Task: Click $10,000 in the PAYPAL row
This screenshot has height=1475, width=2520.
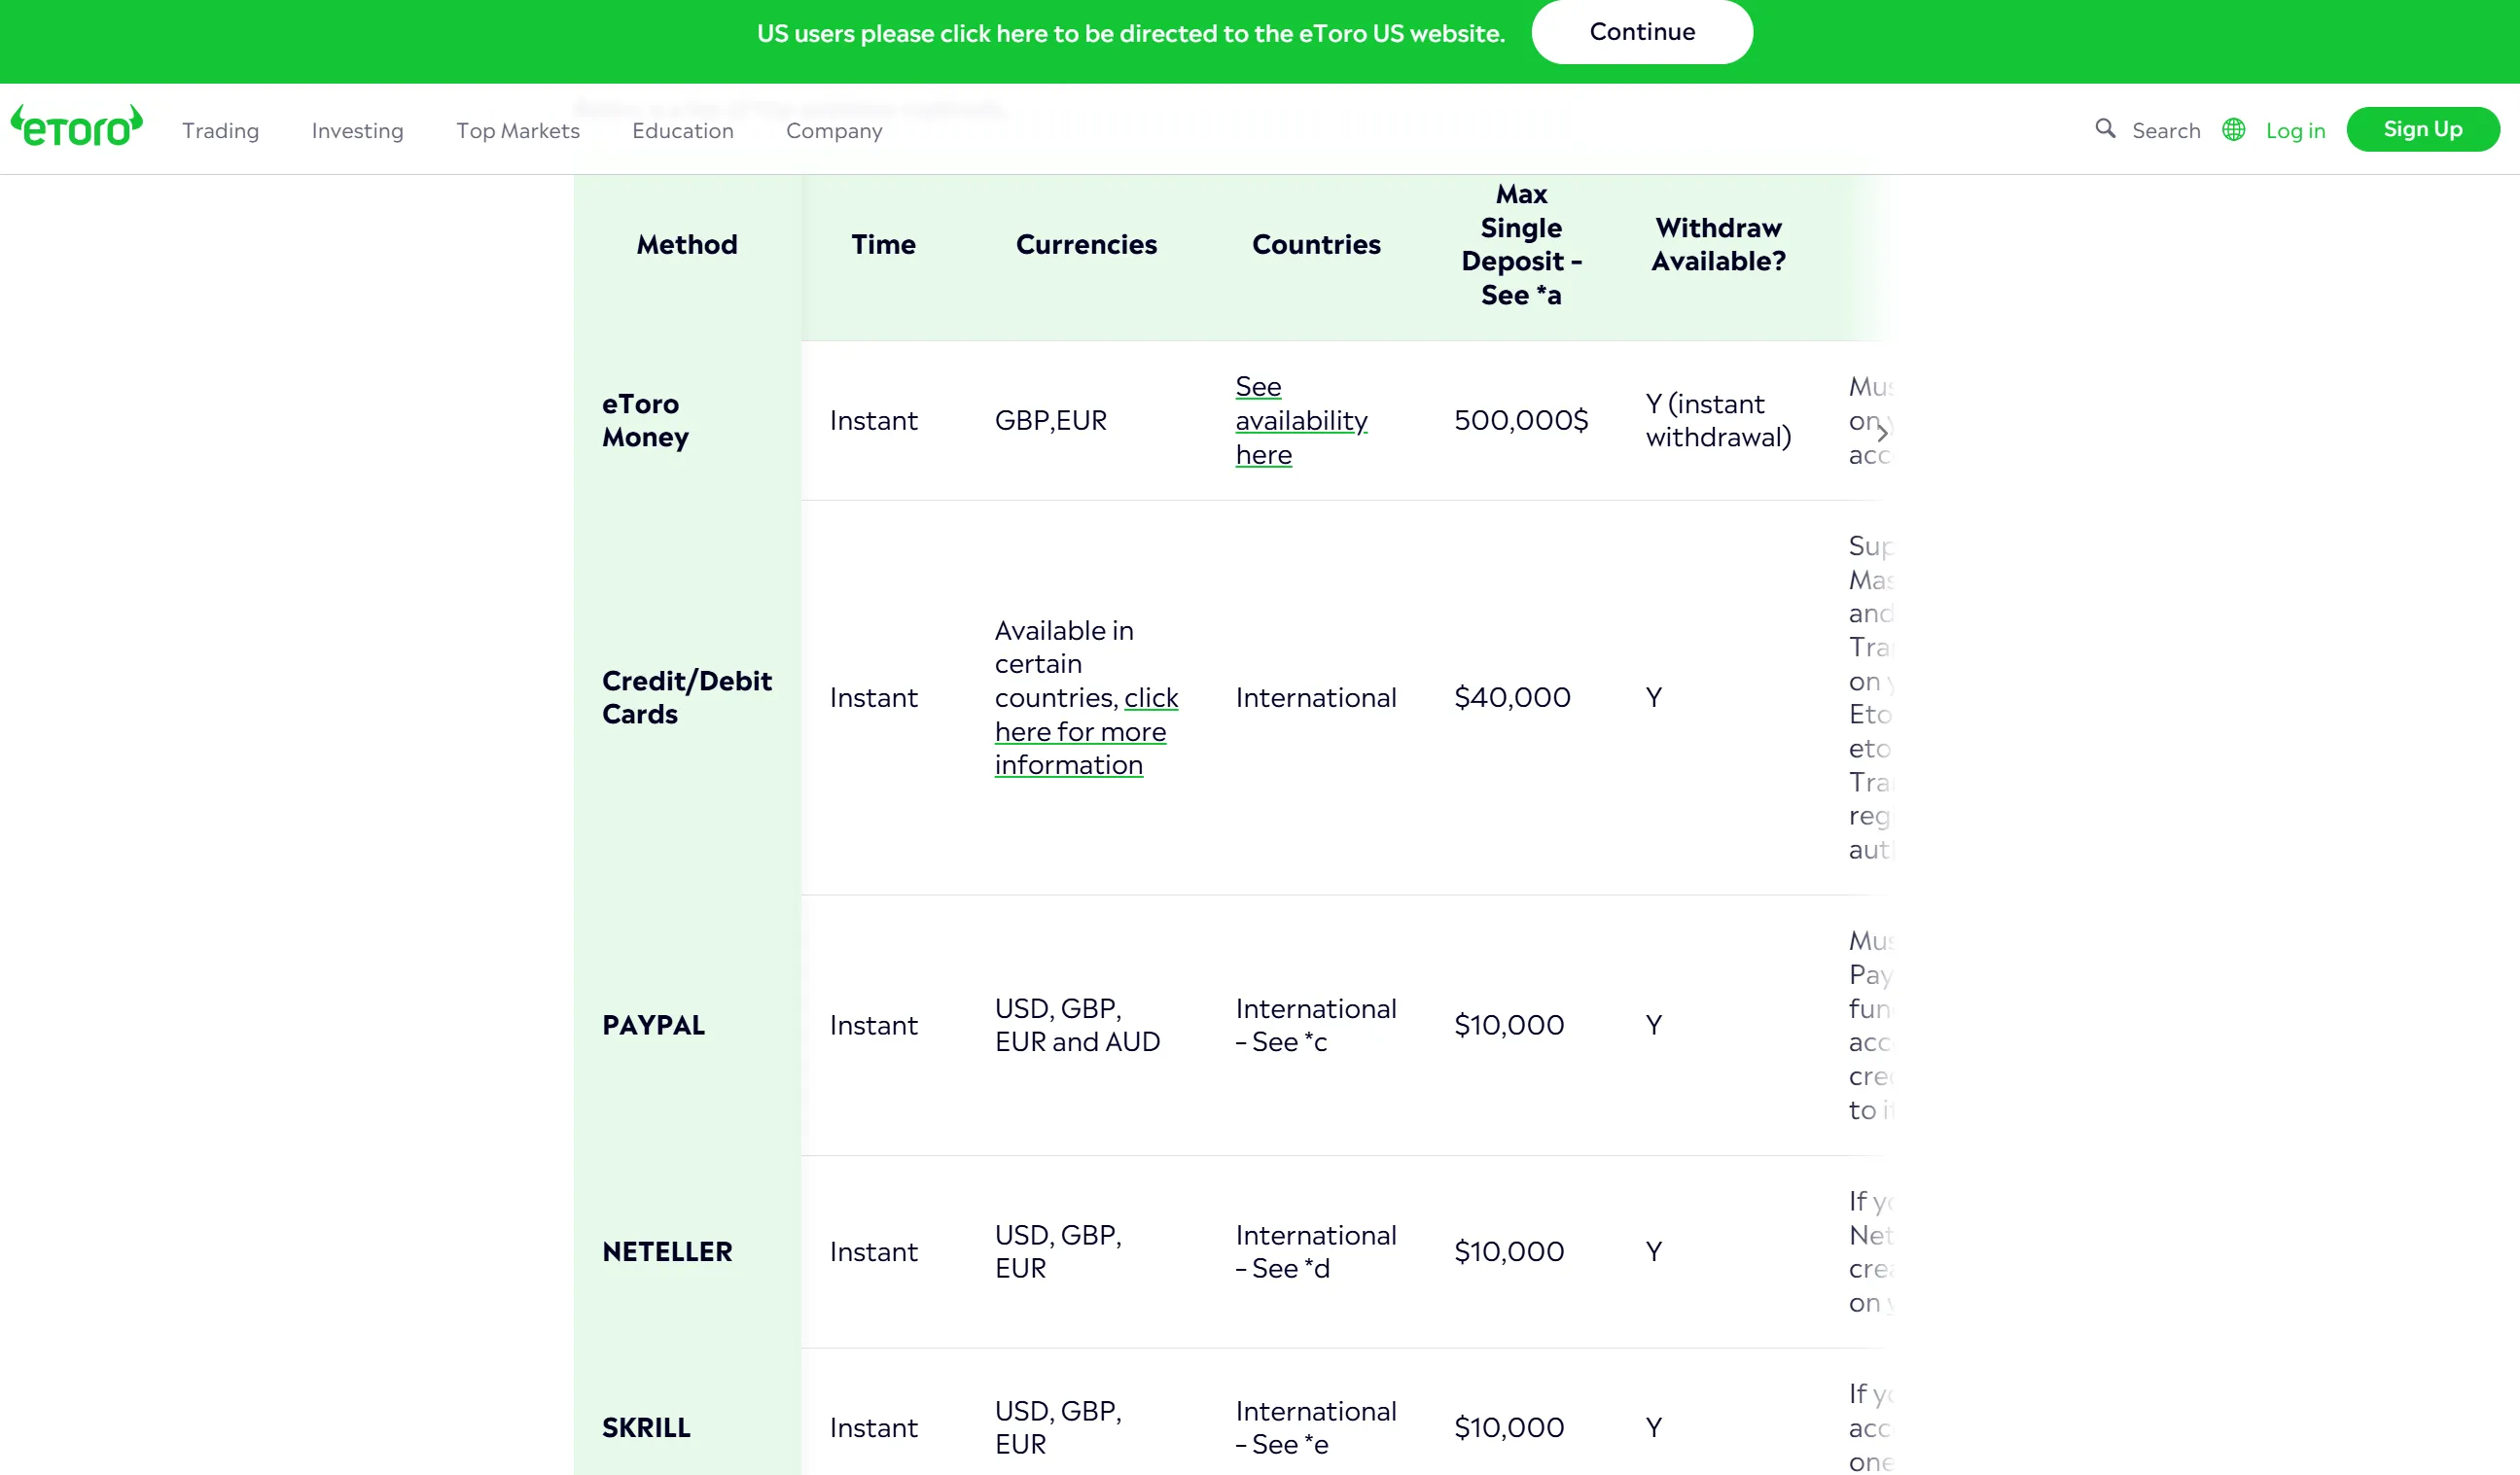Action: tap(1509, 1025)
